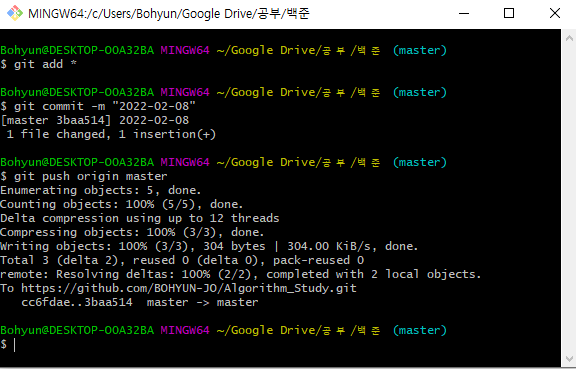Viewport: 576px width, 369px height.
Task: Click the "git push origin master" command
Action: (84, 176)
